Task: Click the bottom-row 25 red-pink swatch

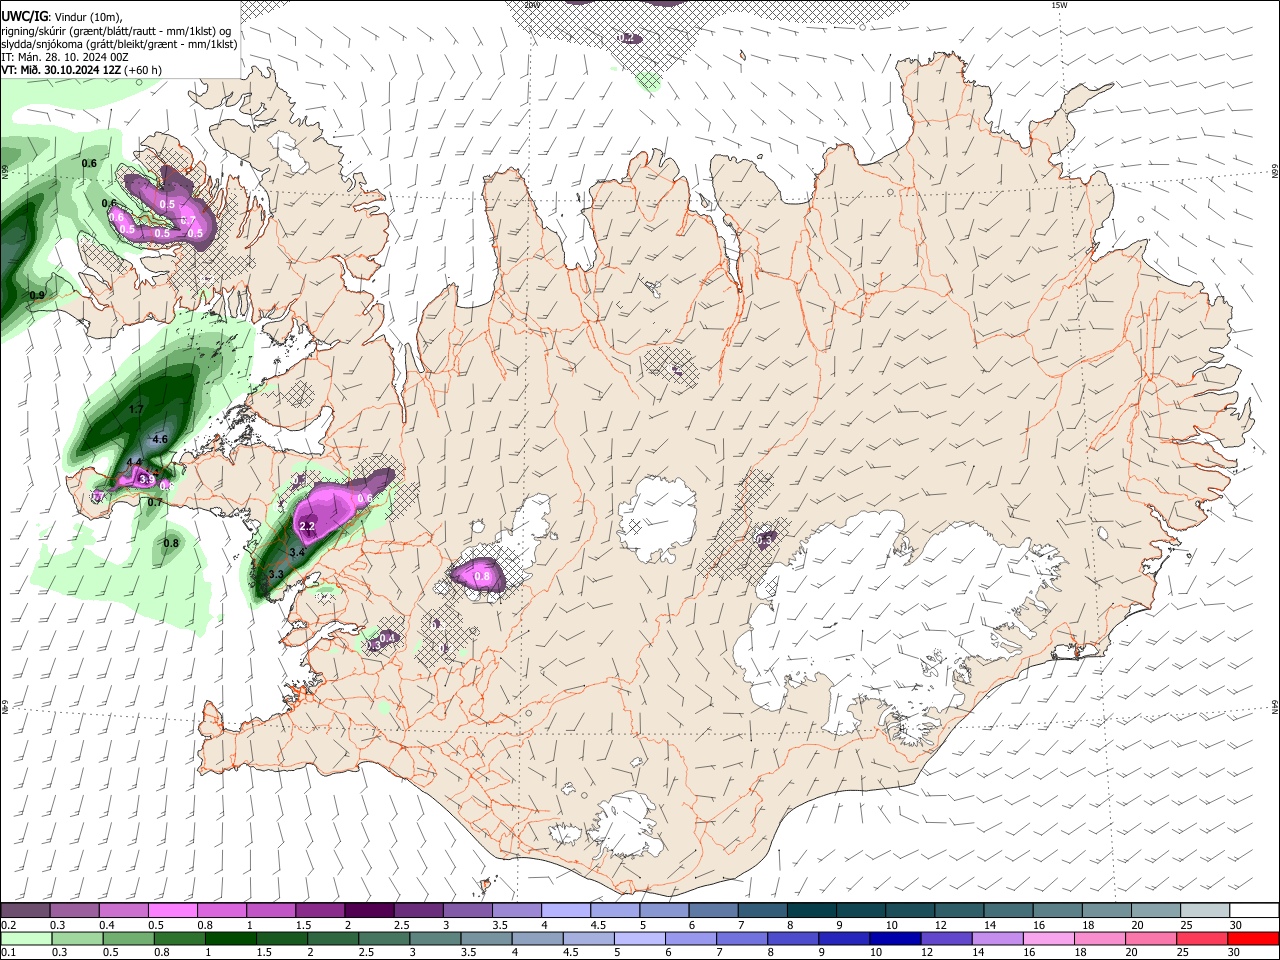Action: [x=1202, y=938]
